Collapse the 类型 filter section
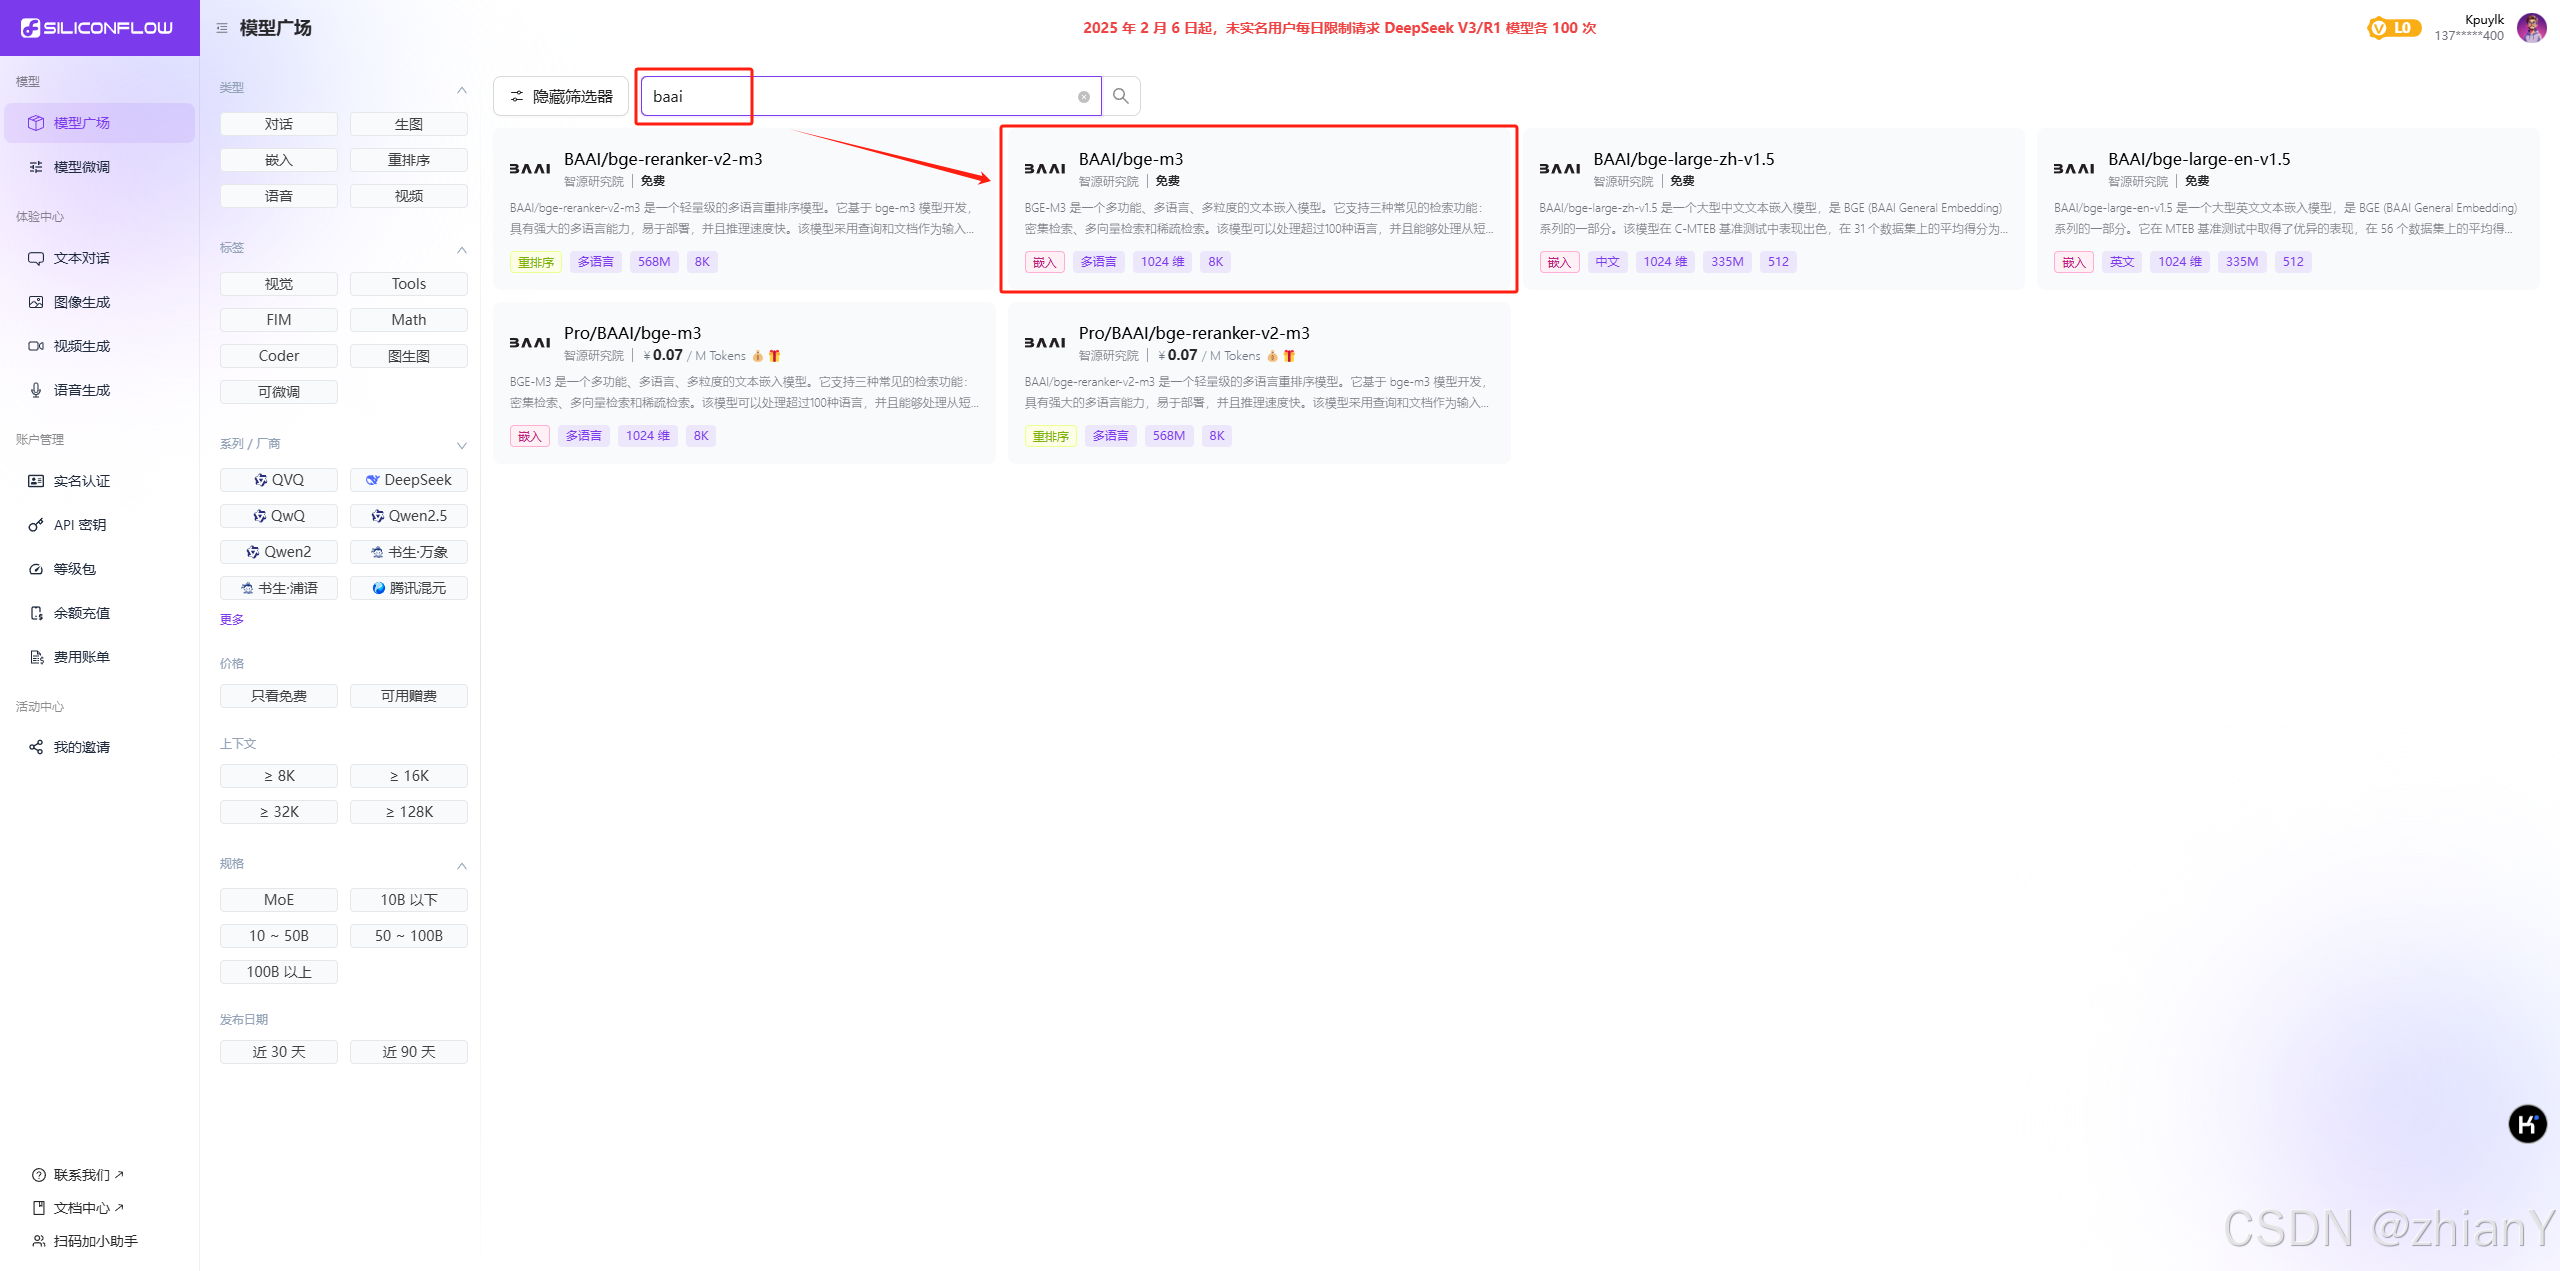The height and width of the screenshot is (1271, 2560). click(462, 90)
